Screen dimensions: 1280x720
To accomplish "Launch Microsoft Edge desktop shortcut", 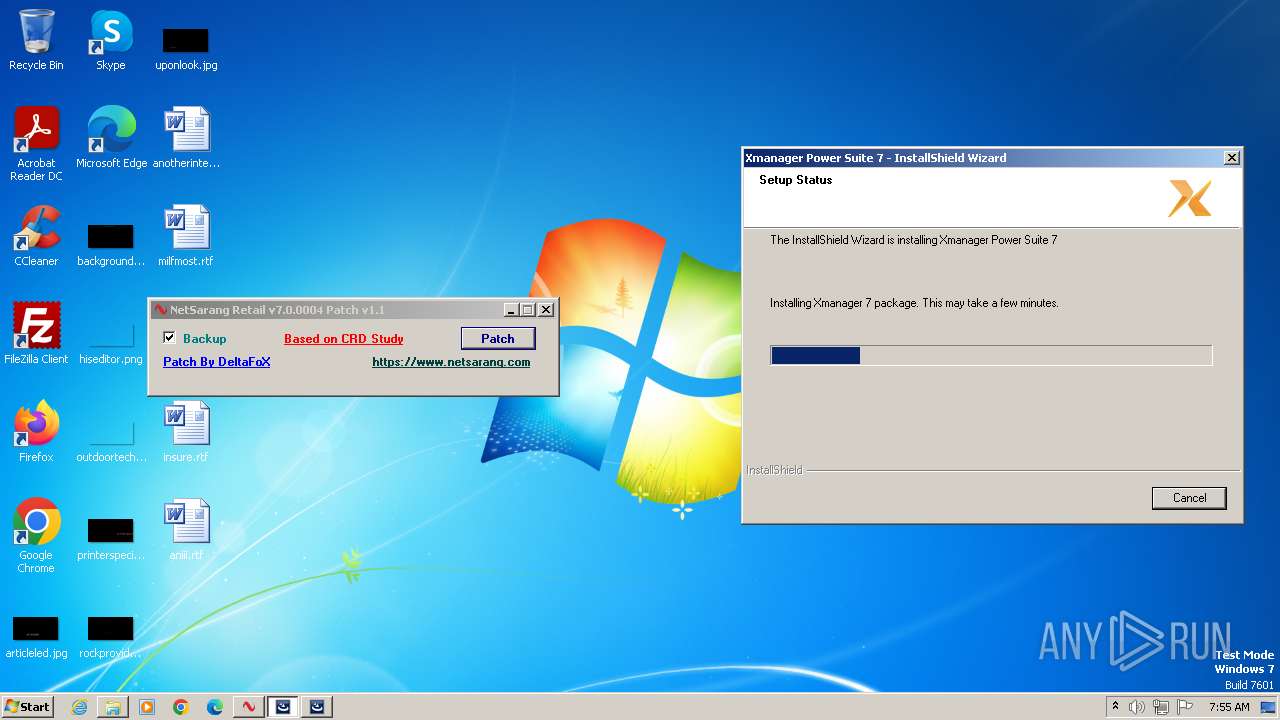I will click(x=111, y=137).
